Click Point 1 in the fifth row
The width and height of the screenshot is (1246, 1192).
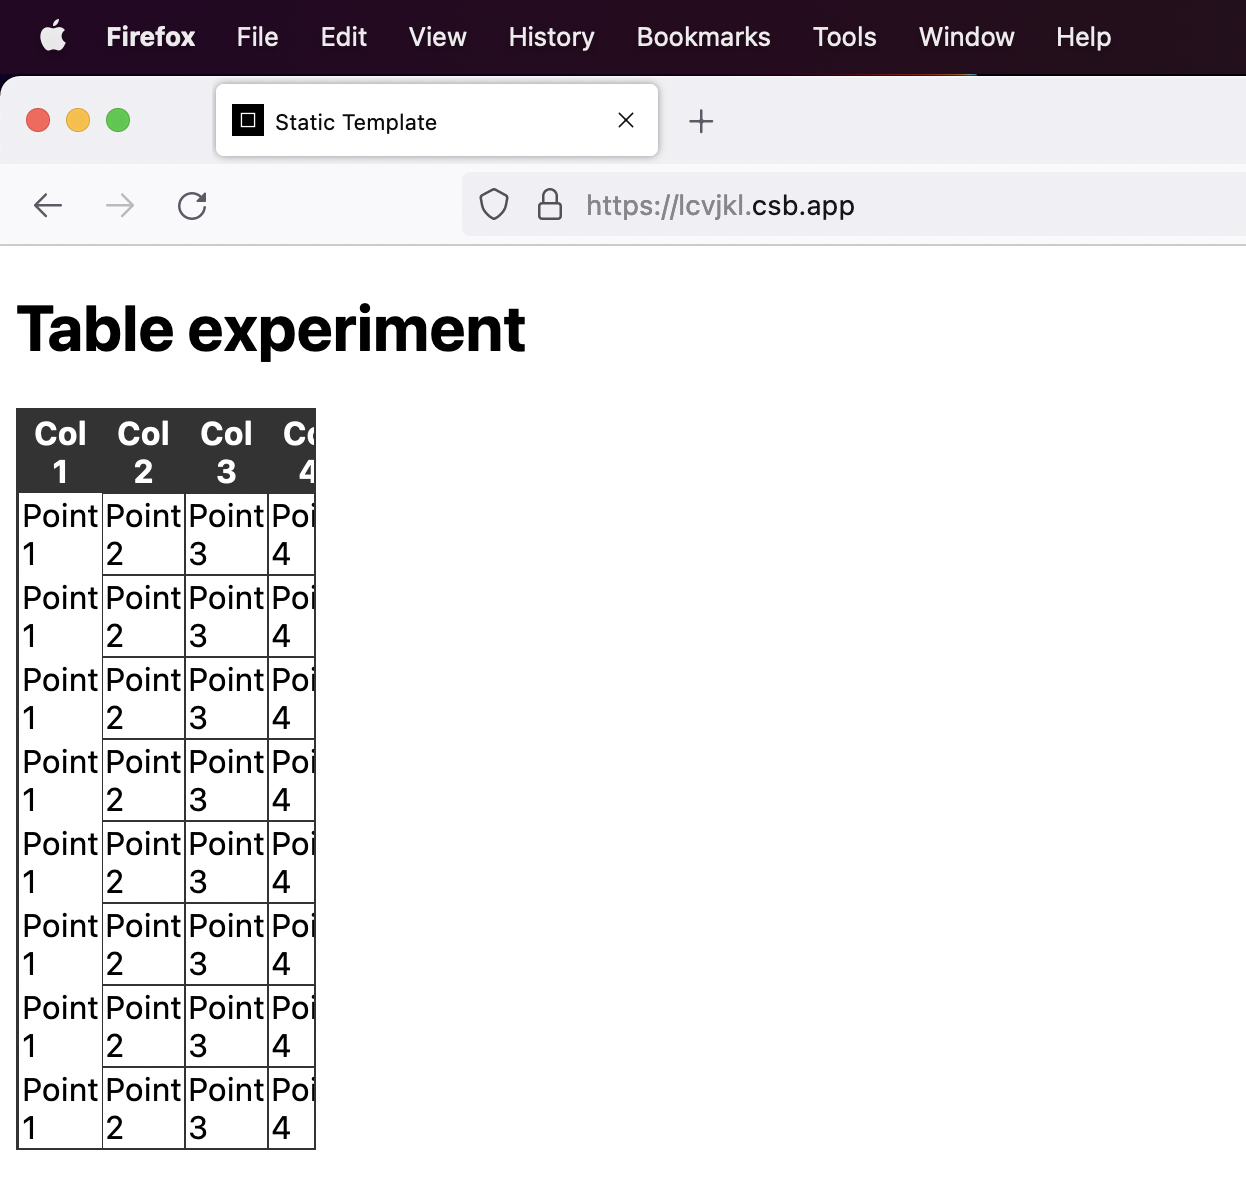60,862
